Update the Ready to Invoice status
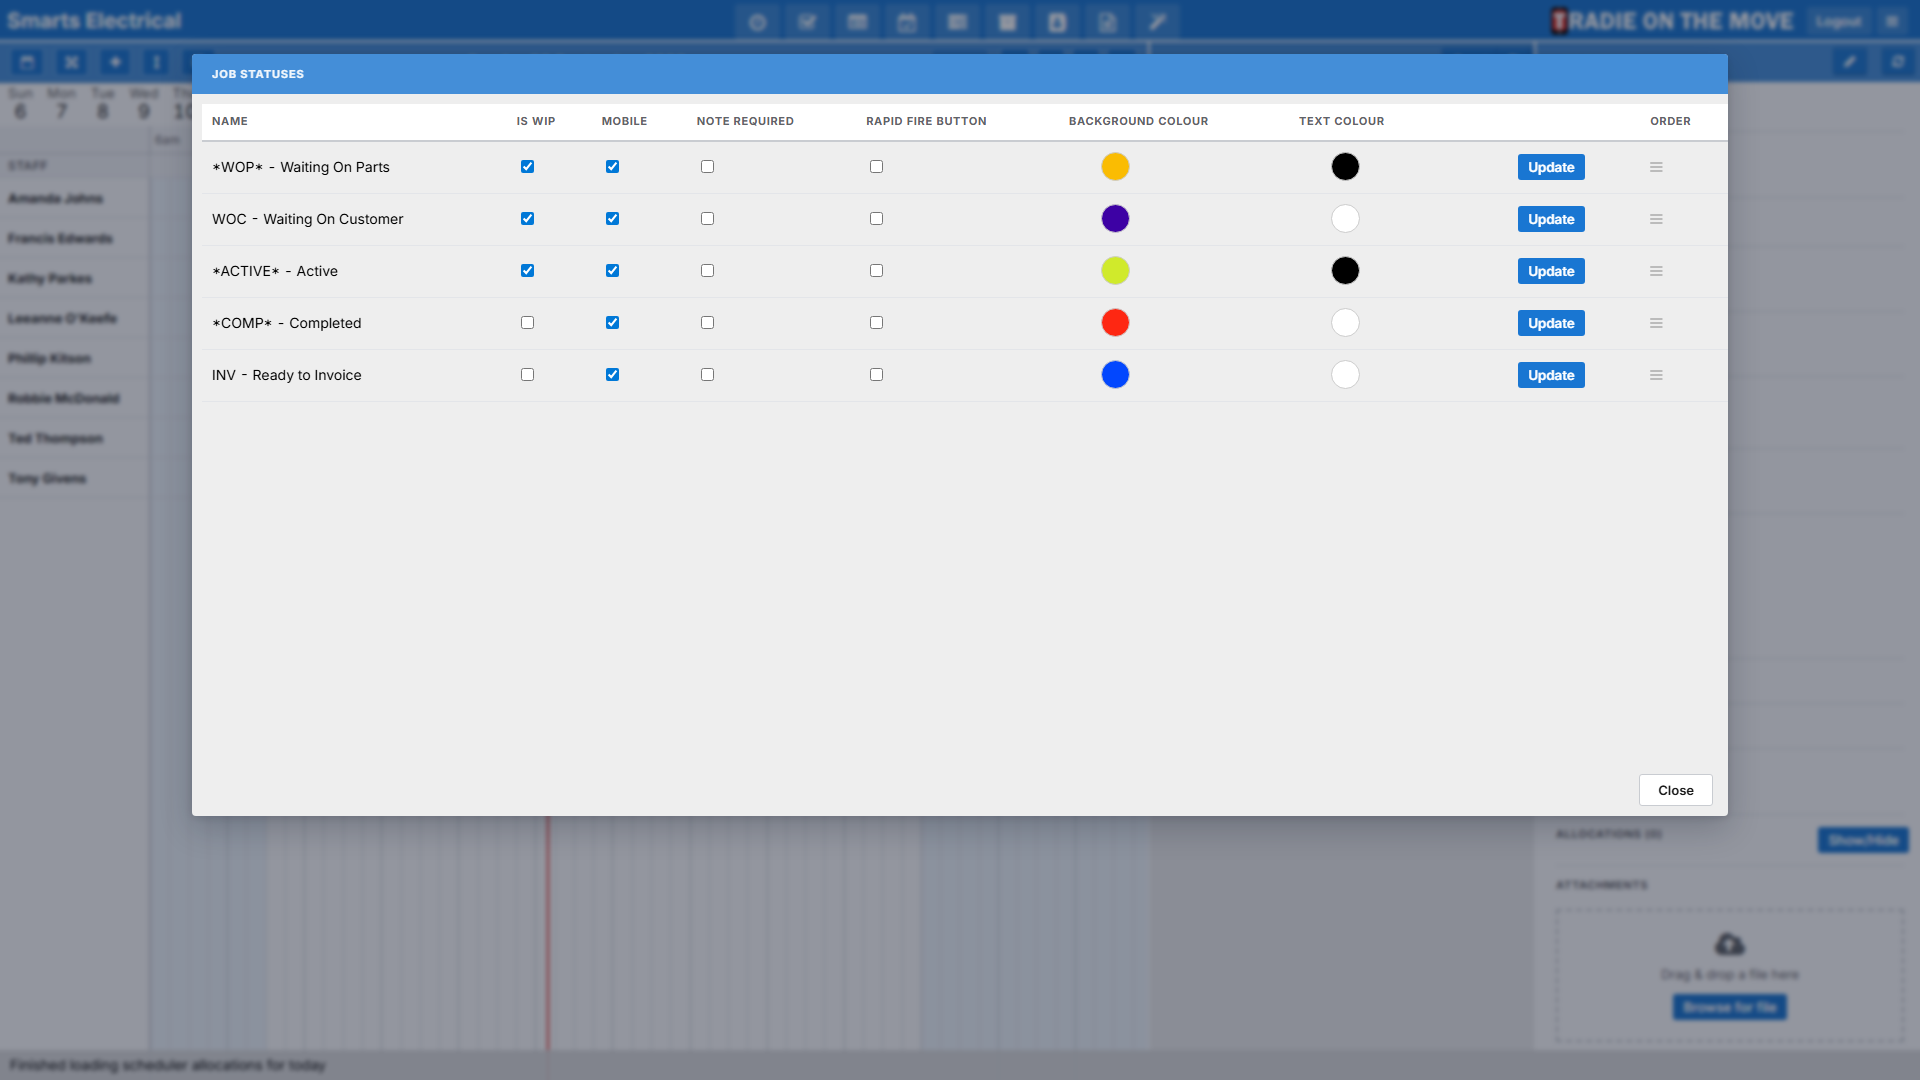 click(x=1551, y=375)
